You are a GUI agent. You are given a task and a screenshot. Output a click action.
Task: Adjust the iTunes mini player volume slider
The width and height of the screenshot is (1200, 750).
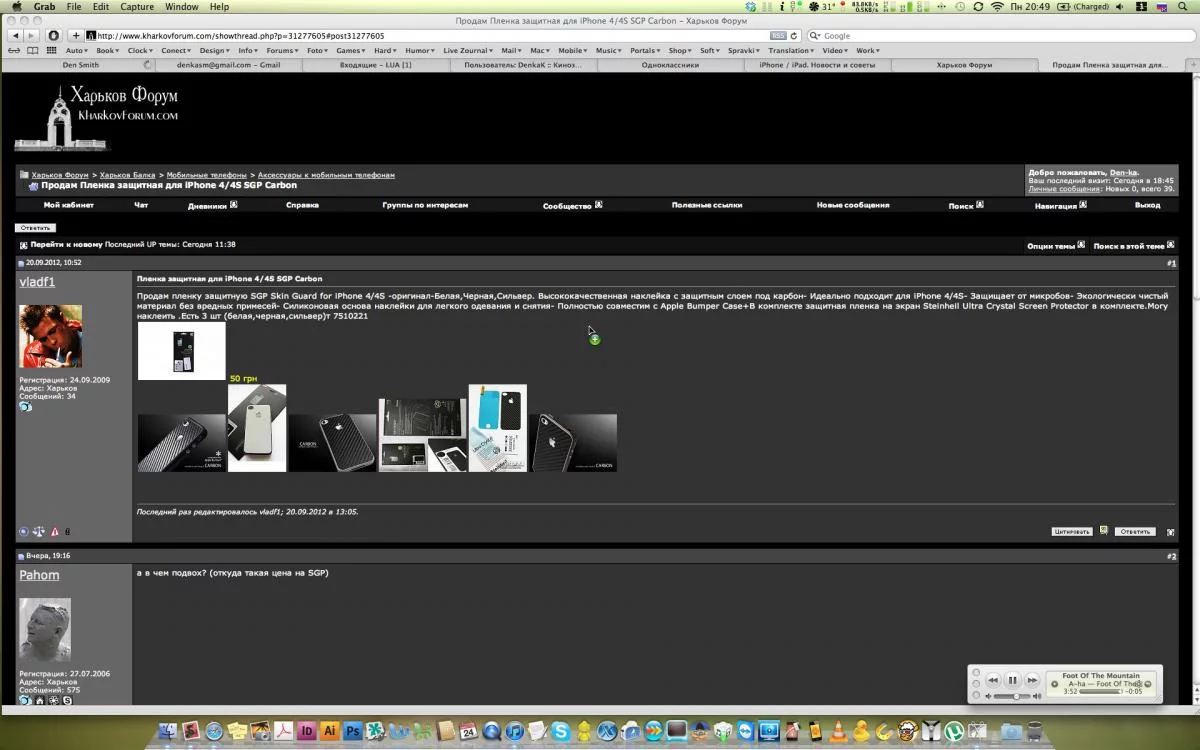click(x=1015, y=696)
